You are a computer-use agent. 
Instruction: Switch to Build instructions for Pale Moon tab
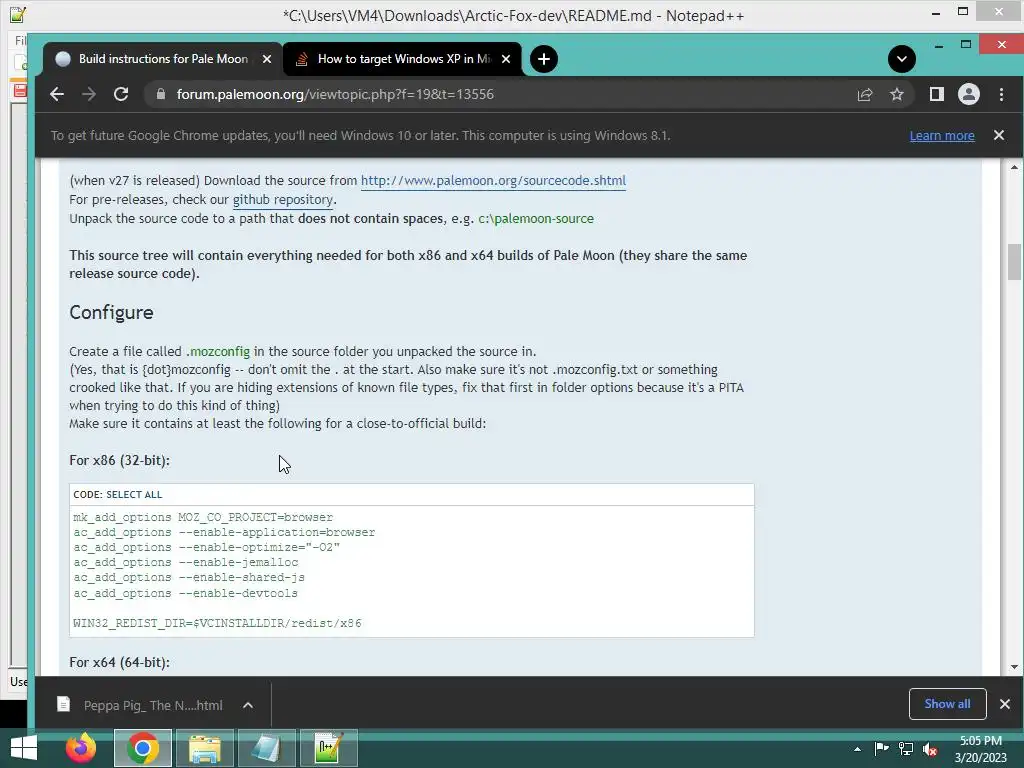pyautogui.click(x=163, y=59)
